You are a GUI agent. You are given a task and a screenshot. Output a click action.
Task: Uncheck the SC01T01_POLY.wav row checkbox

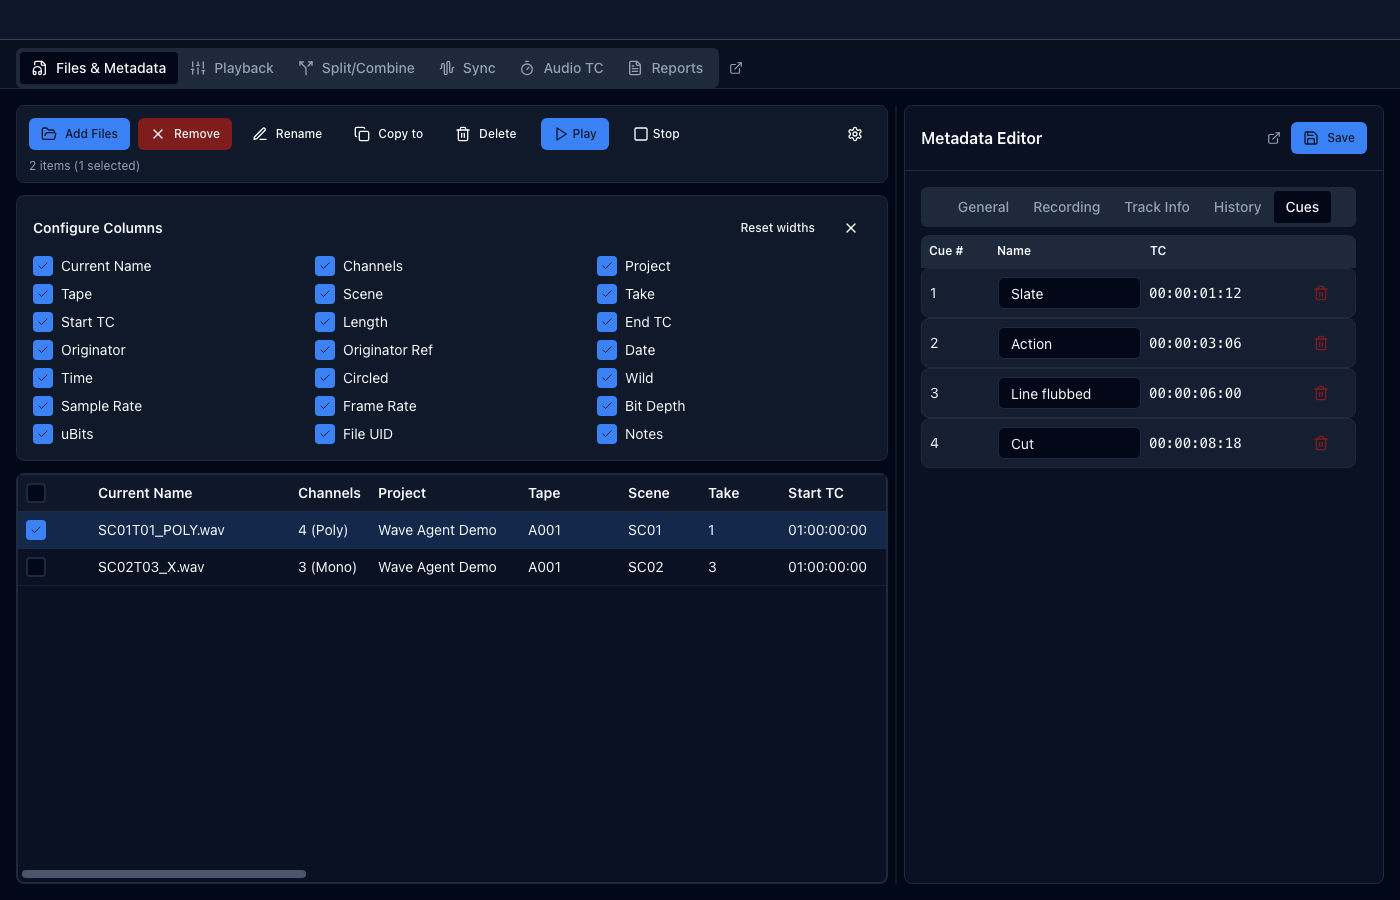coord(36,530)
